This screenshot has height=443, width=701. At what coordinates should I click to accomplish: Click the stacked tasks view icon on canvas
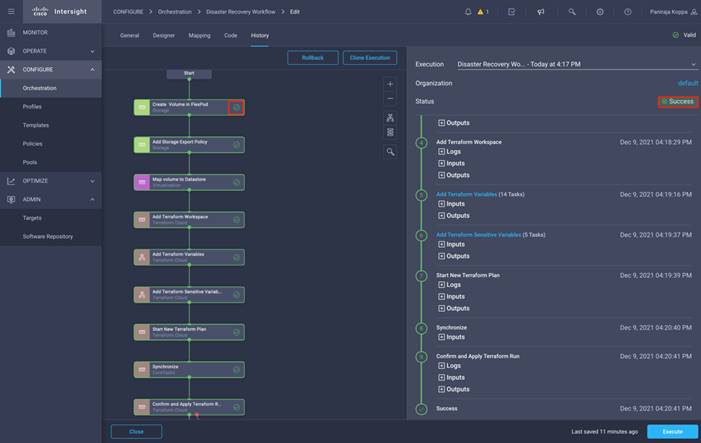tap(390, 132)
